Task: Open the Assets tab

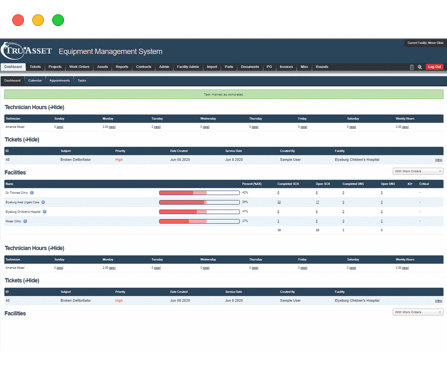Action: tap(102, 67)
